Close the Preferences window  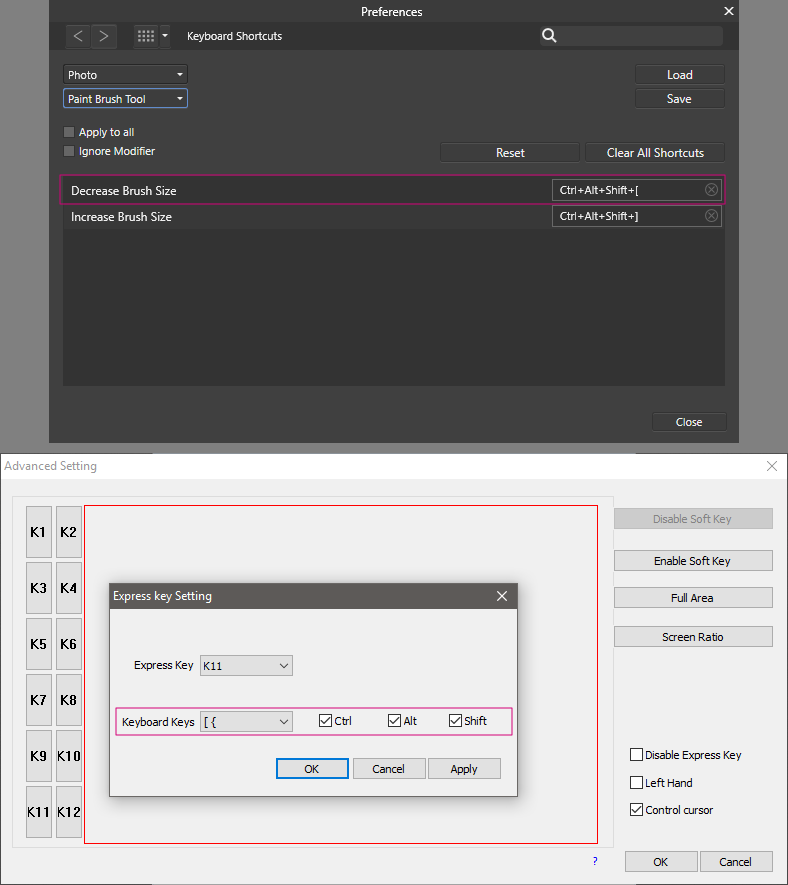pos(729,11)
